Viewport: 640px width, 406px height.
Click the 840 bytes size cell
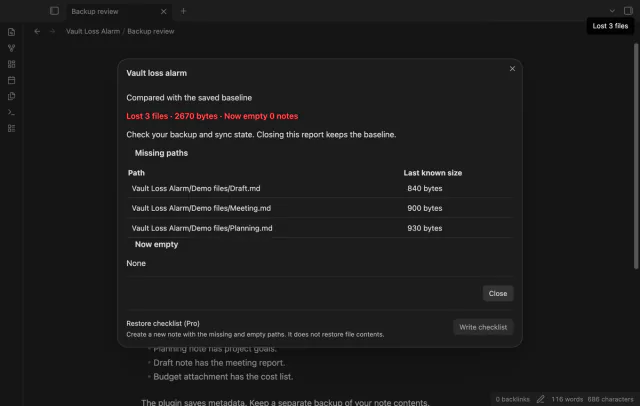[424, 189]
